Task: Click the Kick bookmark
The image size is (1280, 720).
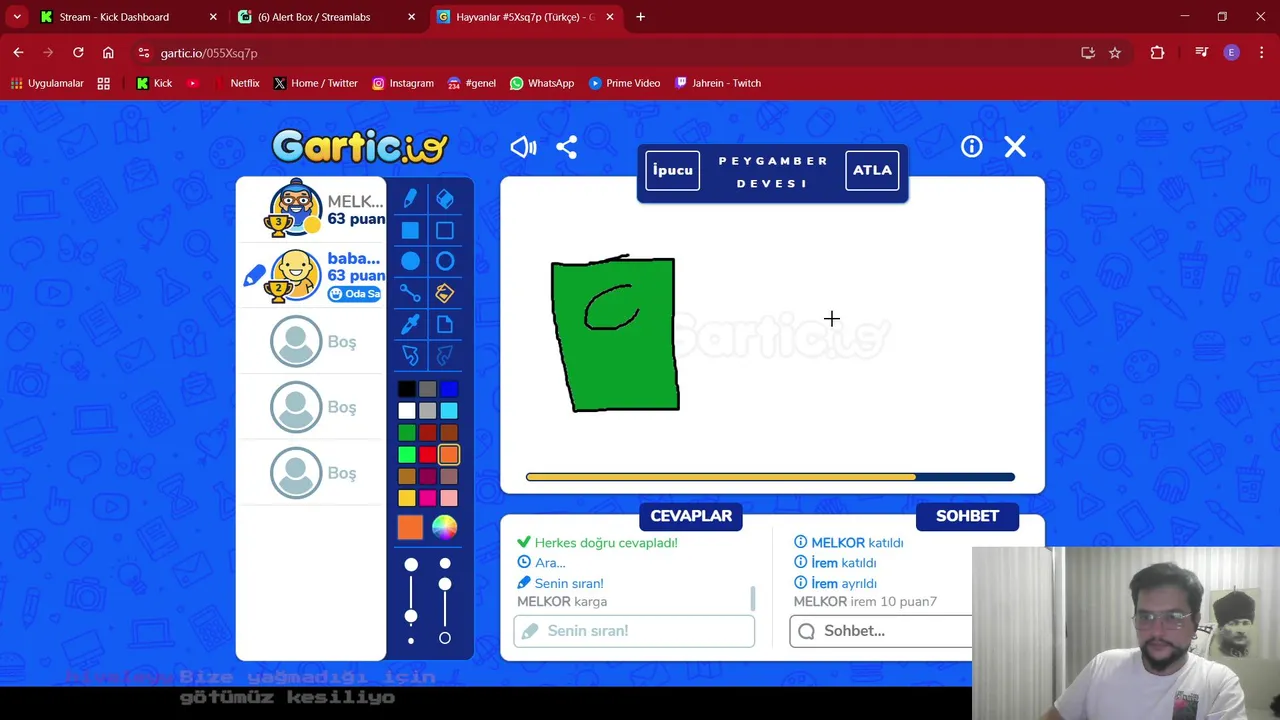Action: [x=154, y=83]
